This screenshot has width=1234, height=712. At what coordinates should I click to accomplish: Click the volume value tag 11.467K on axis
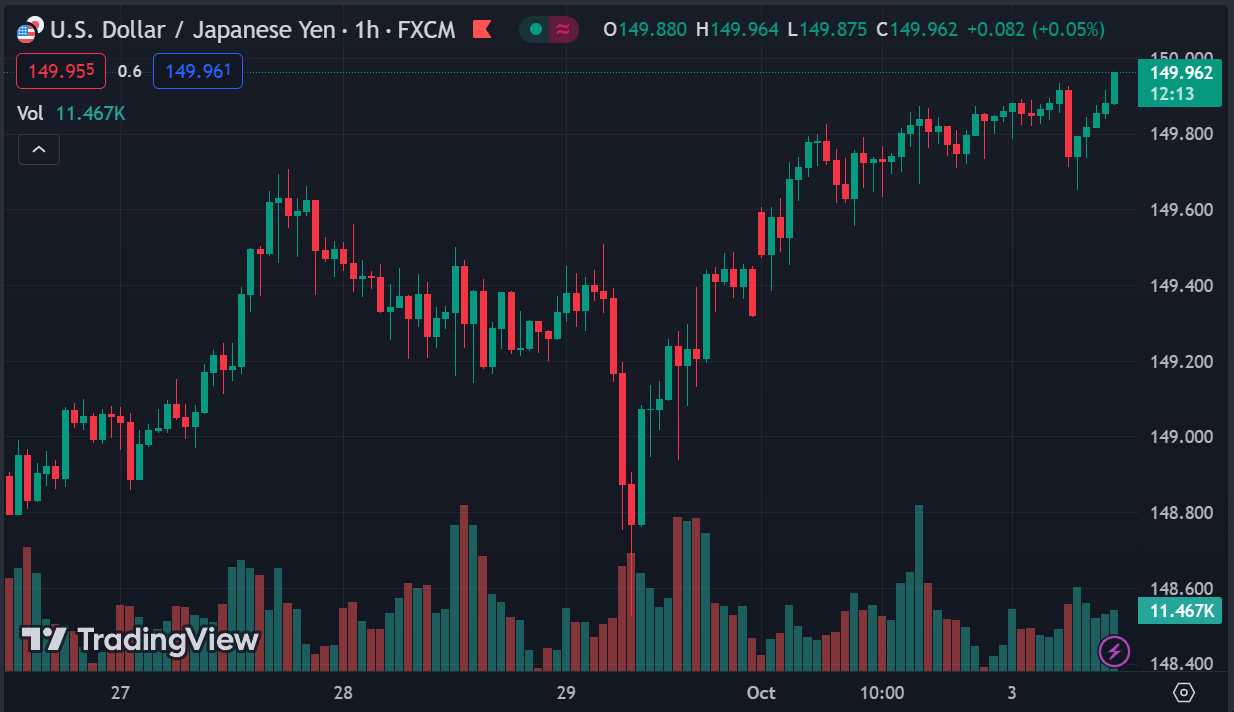1180,611
